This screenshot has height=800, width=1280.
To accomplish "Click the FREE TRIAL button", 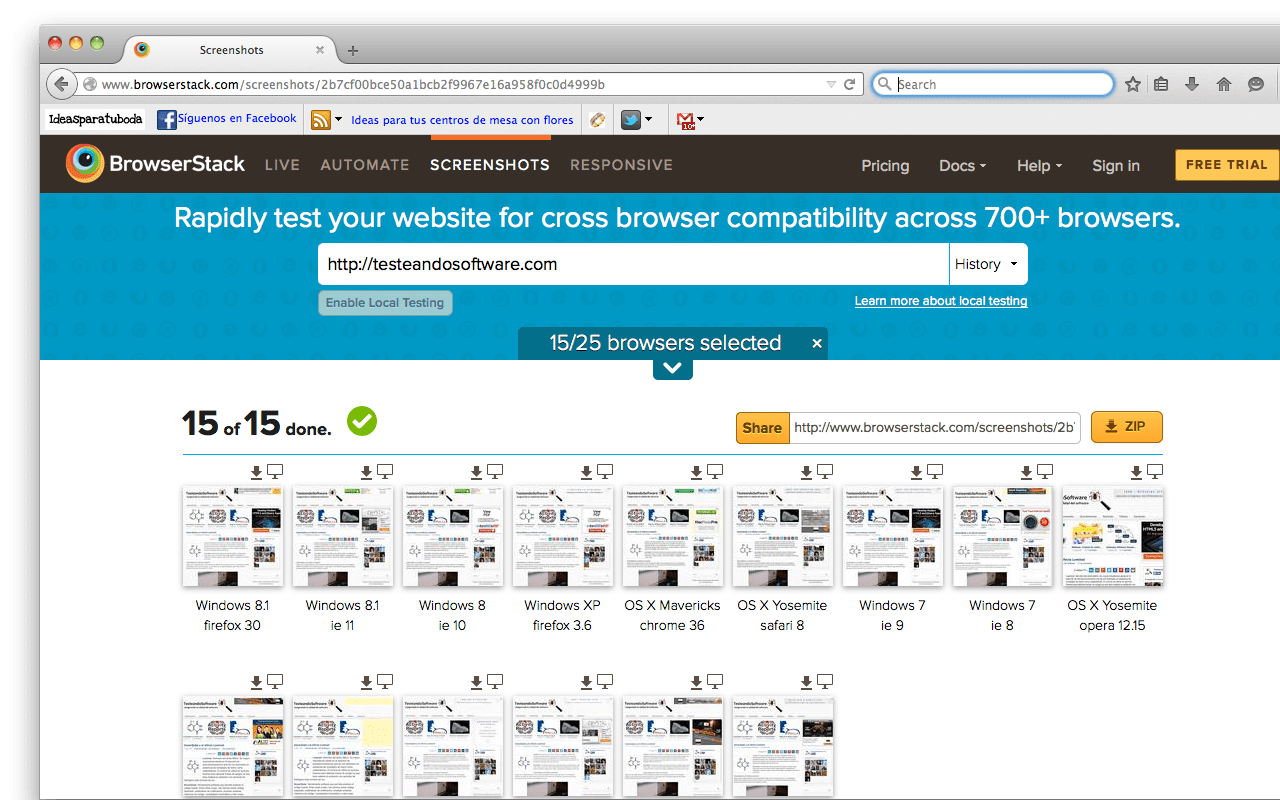I will tap(1227, 164).
